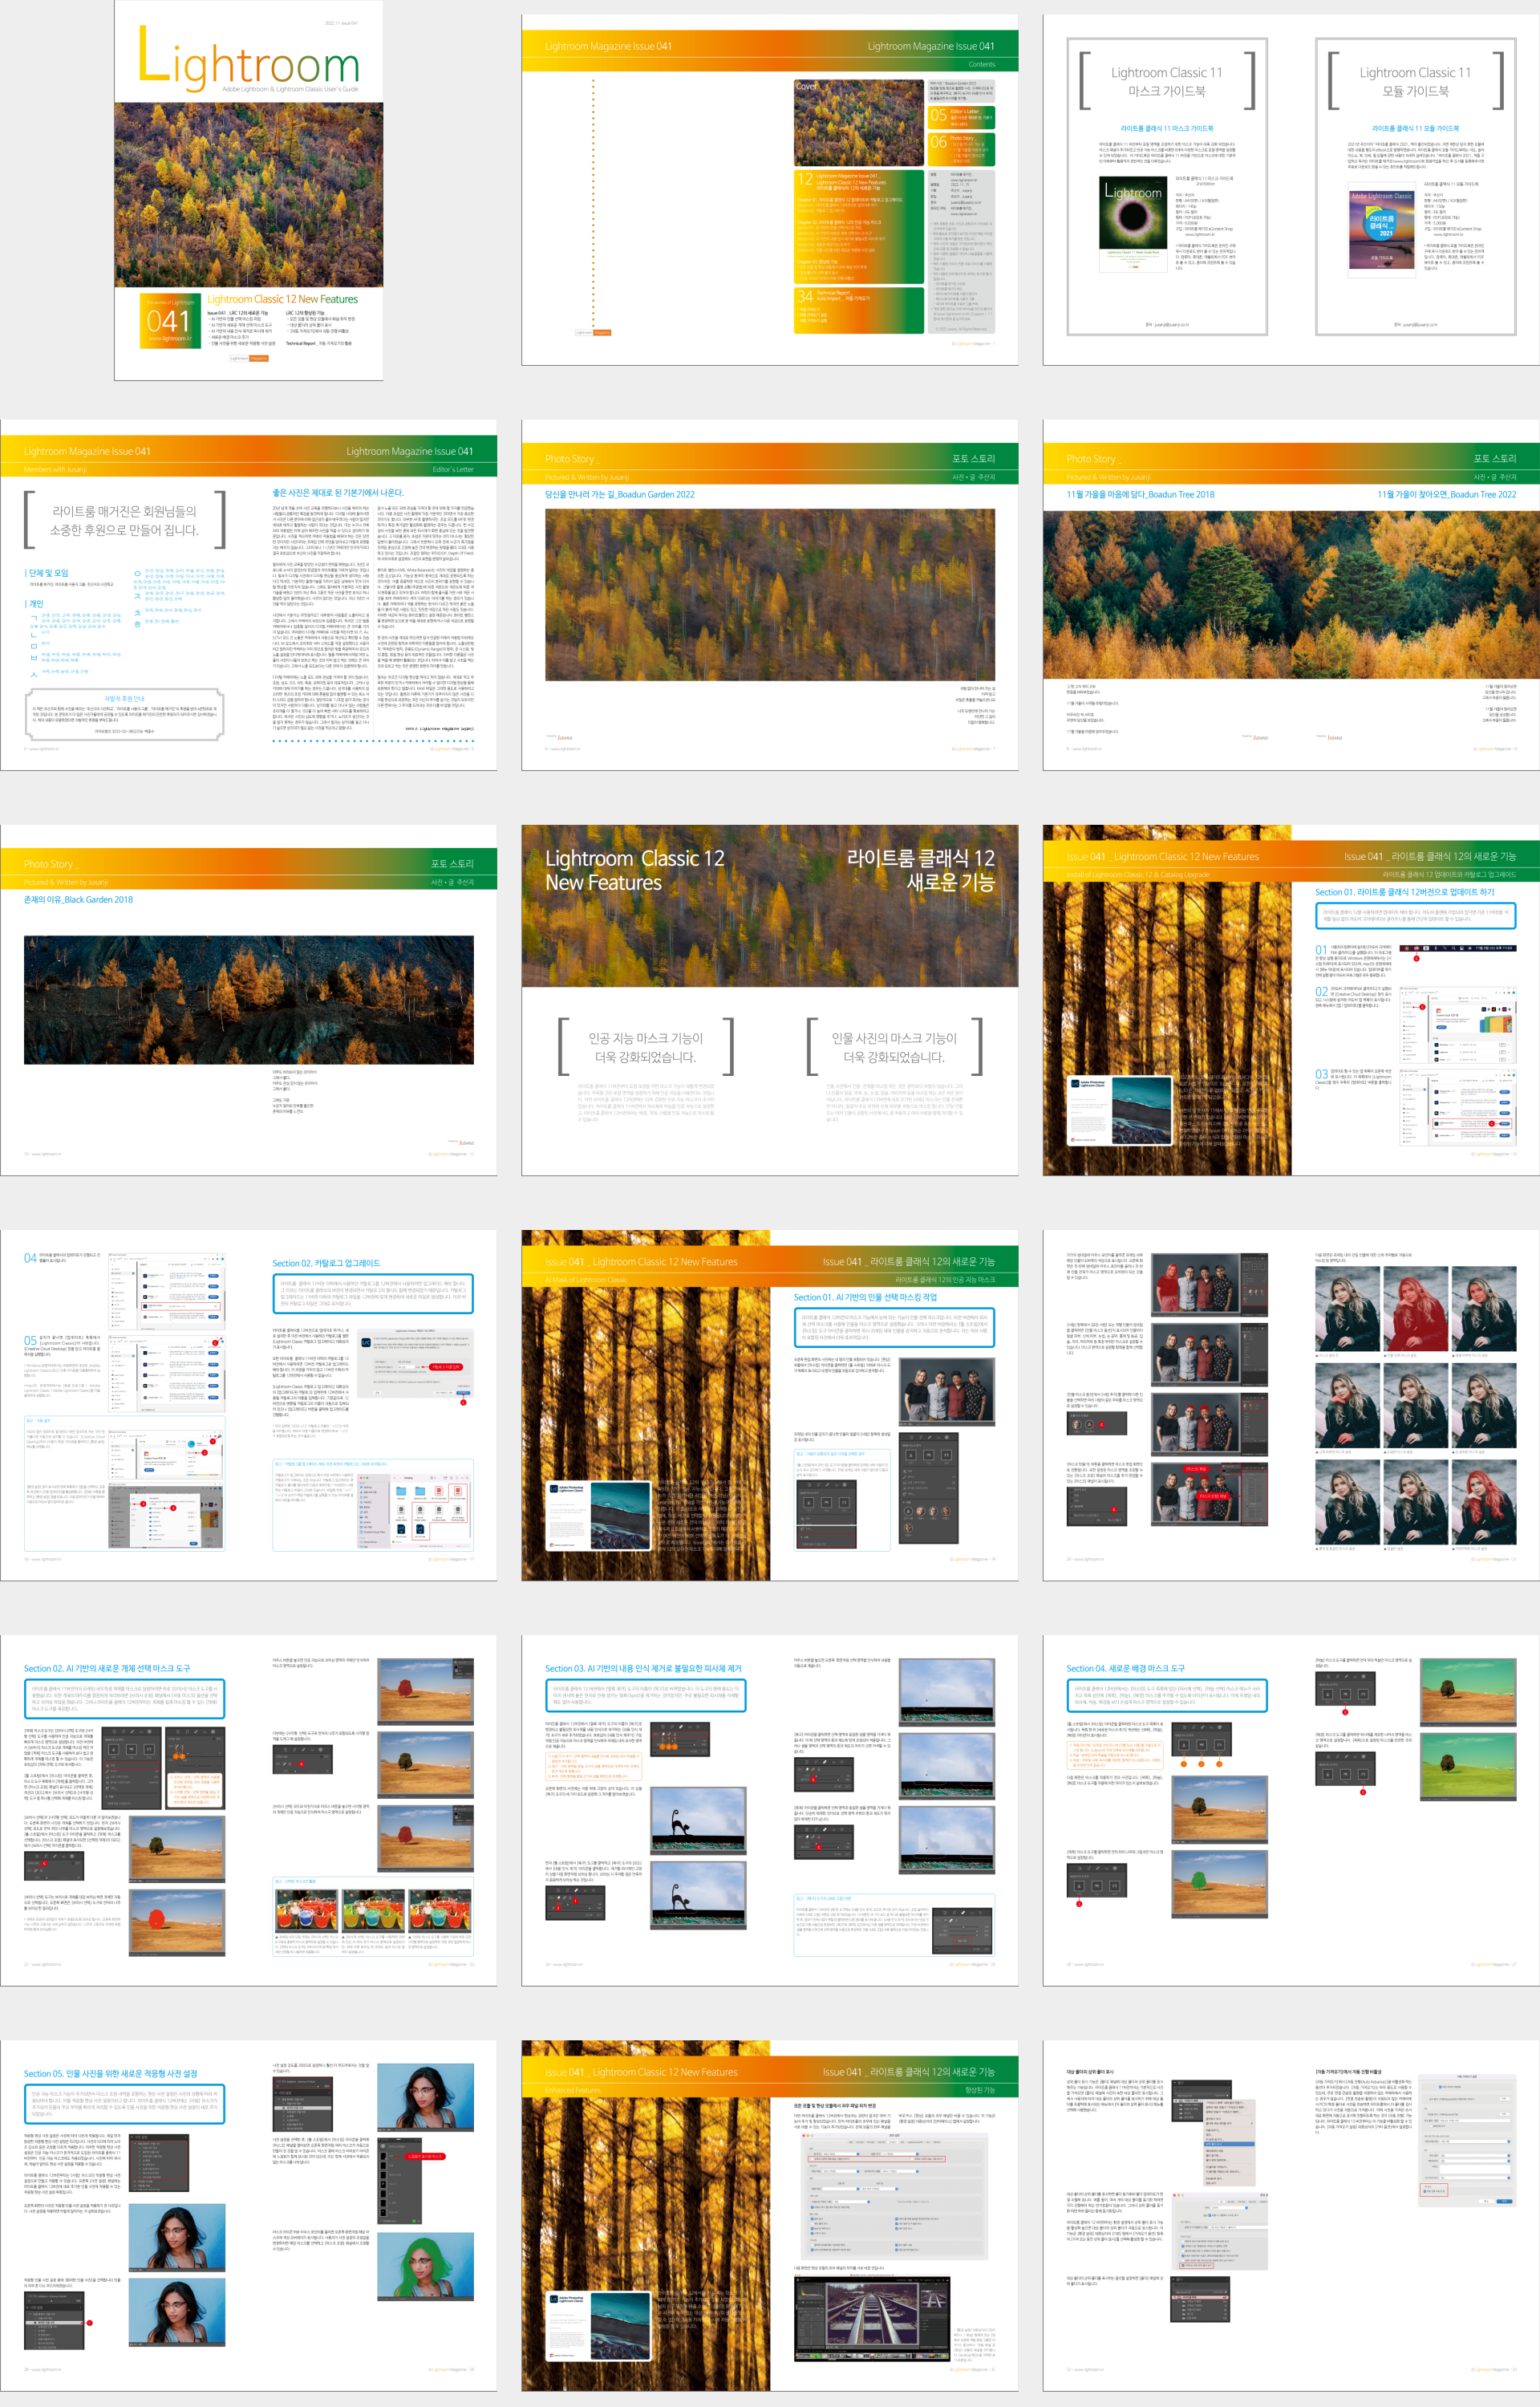
Task: Select the bracketed text '인물 사진의 마스크 기능이 더욱 강화되었습니다'
Action: [894, 1047]
